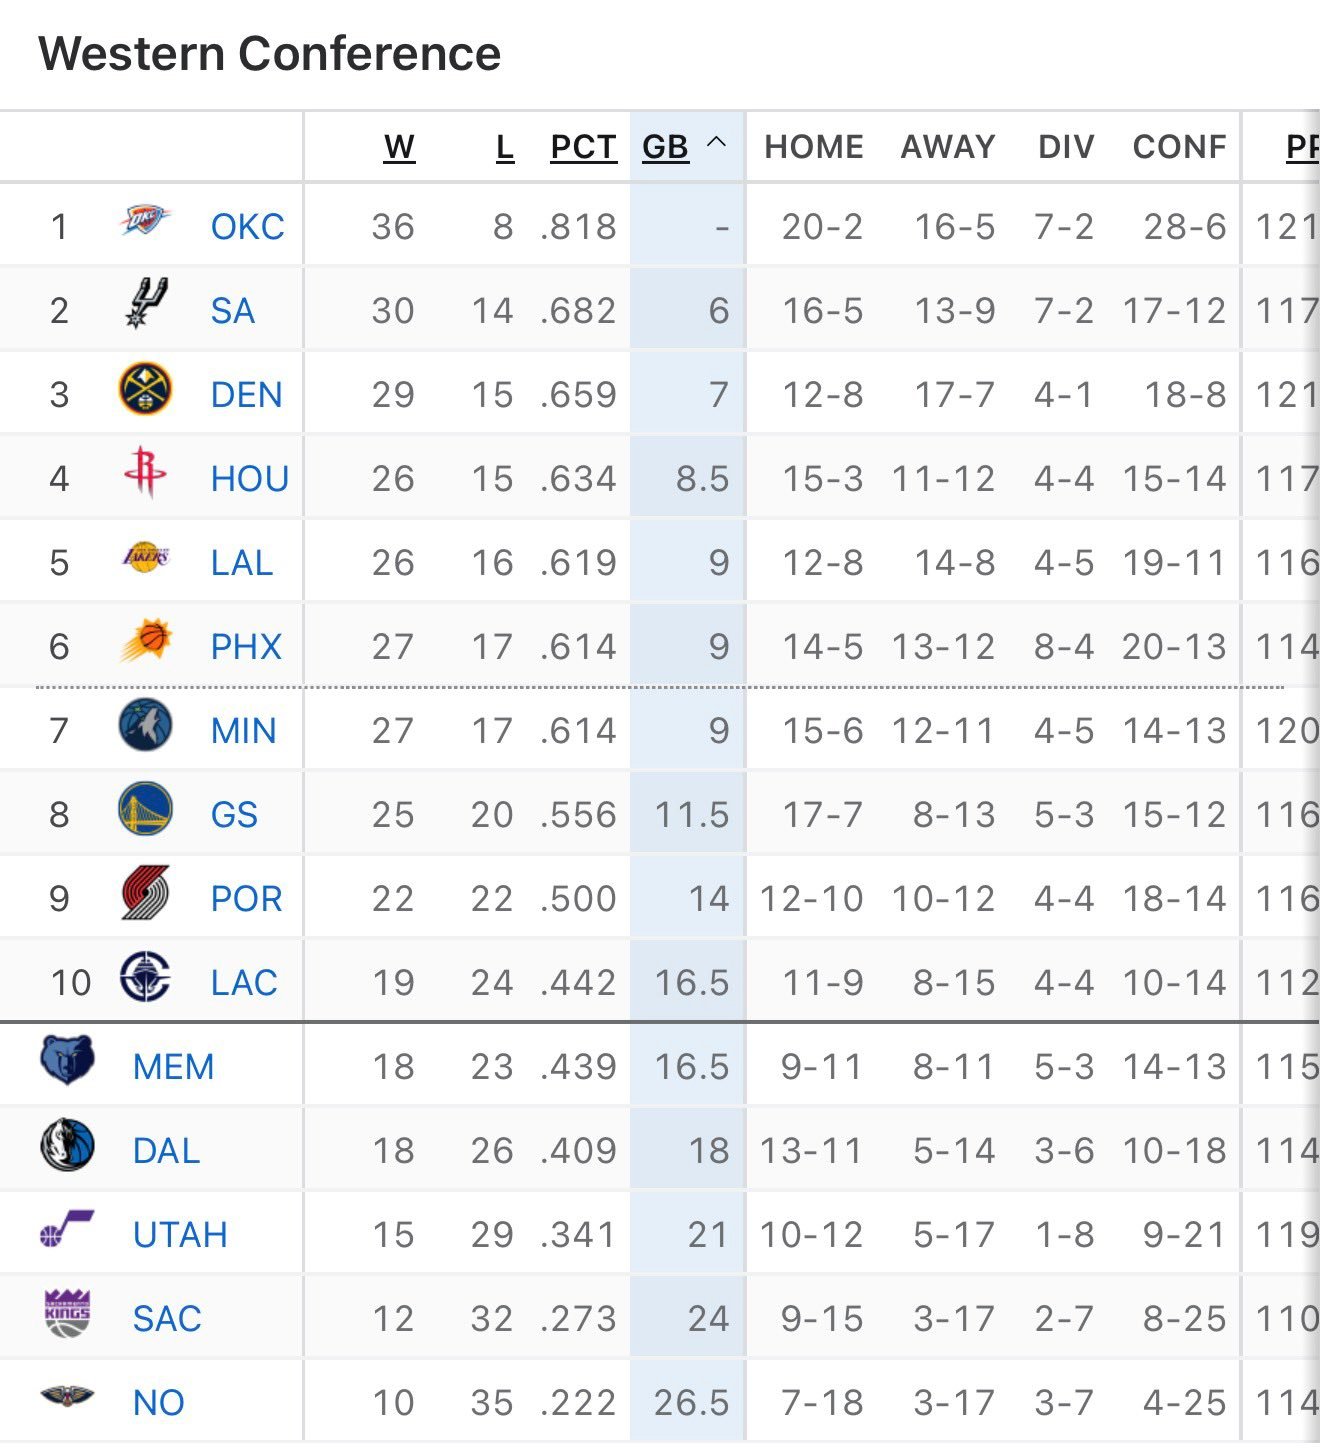Open the DAL team page
This screenshot has height=1448, width=1320.
point(166,1150)
